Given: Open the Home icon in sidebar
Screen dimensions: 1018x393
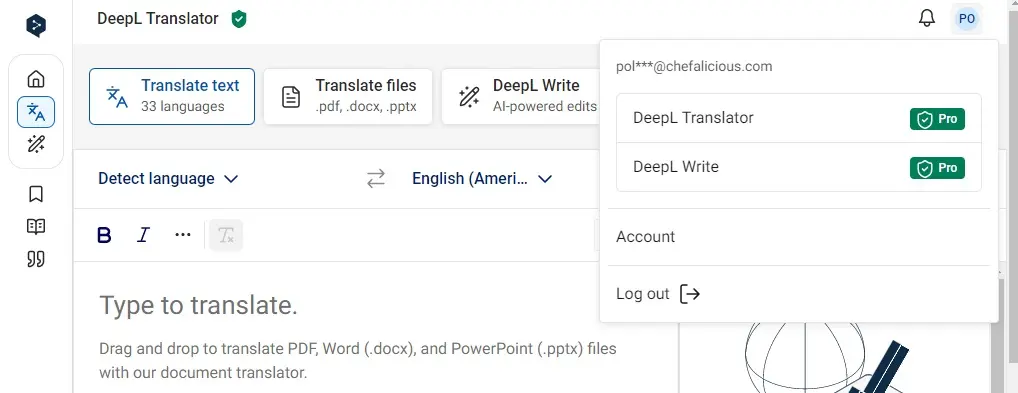Looking at the screenshot, I should (36, 79).
